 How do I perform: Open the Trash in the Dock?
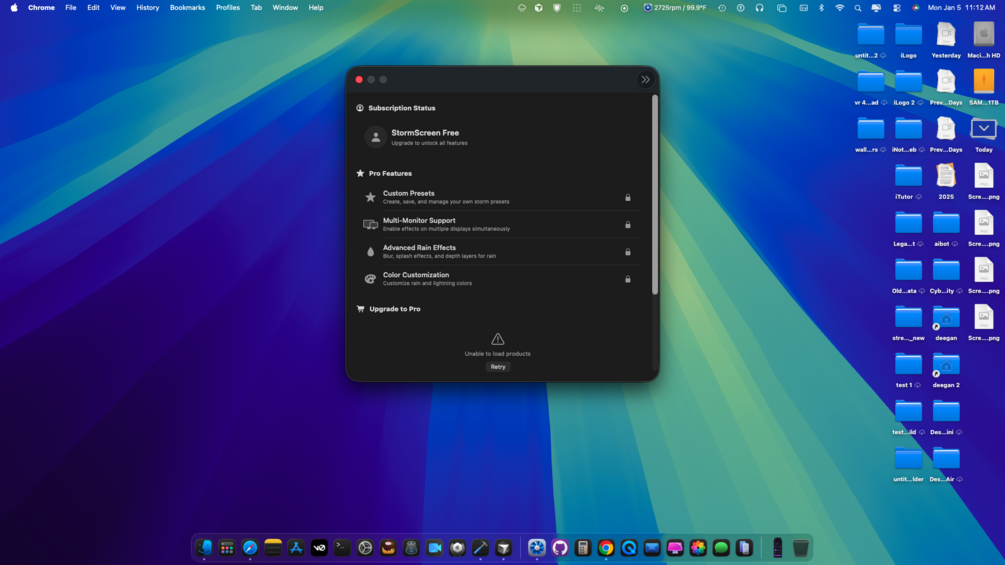pyautogui.click(x=801, y=548)
